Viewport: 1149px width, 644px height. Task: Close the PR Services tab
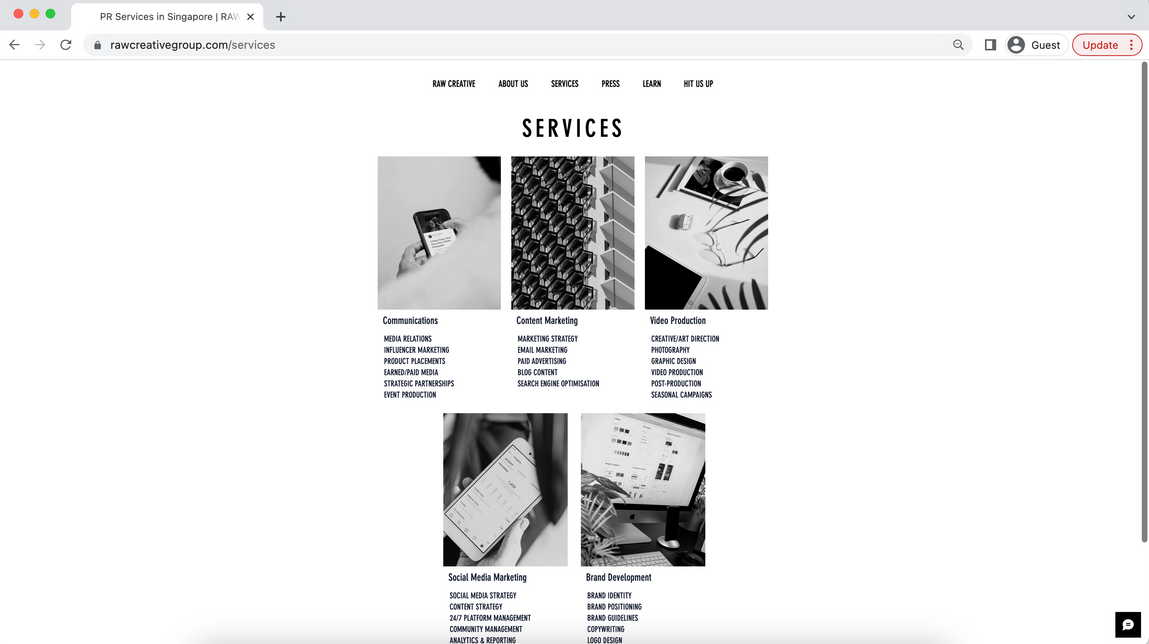point(250,16)
